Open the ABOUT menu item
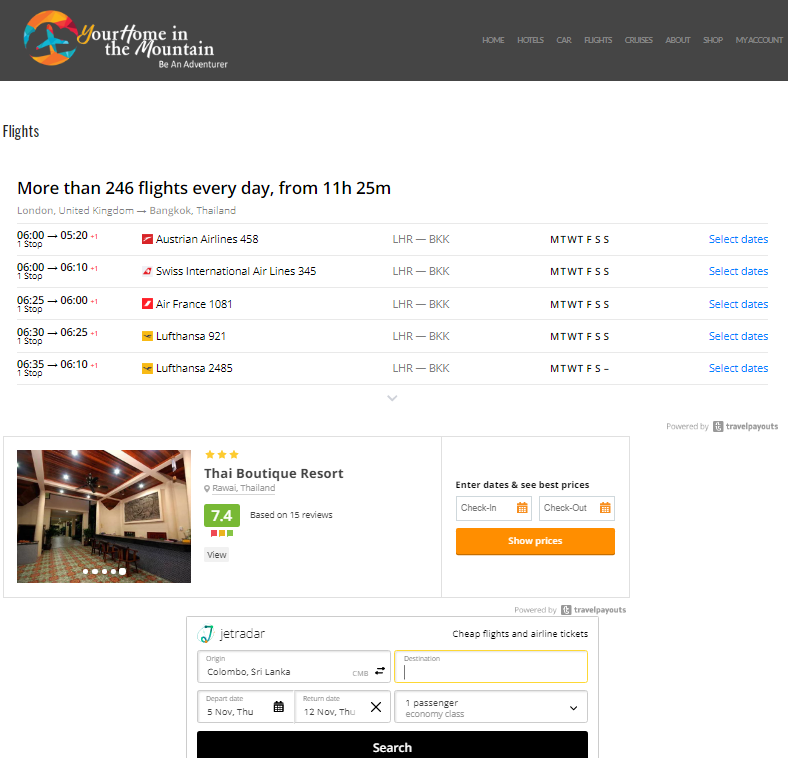The height and width of the screenshot is (758, 788). (677, 40)
